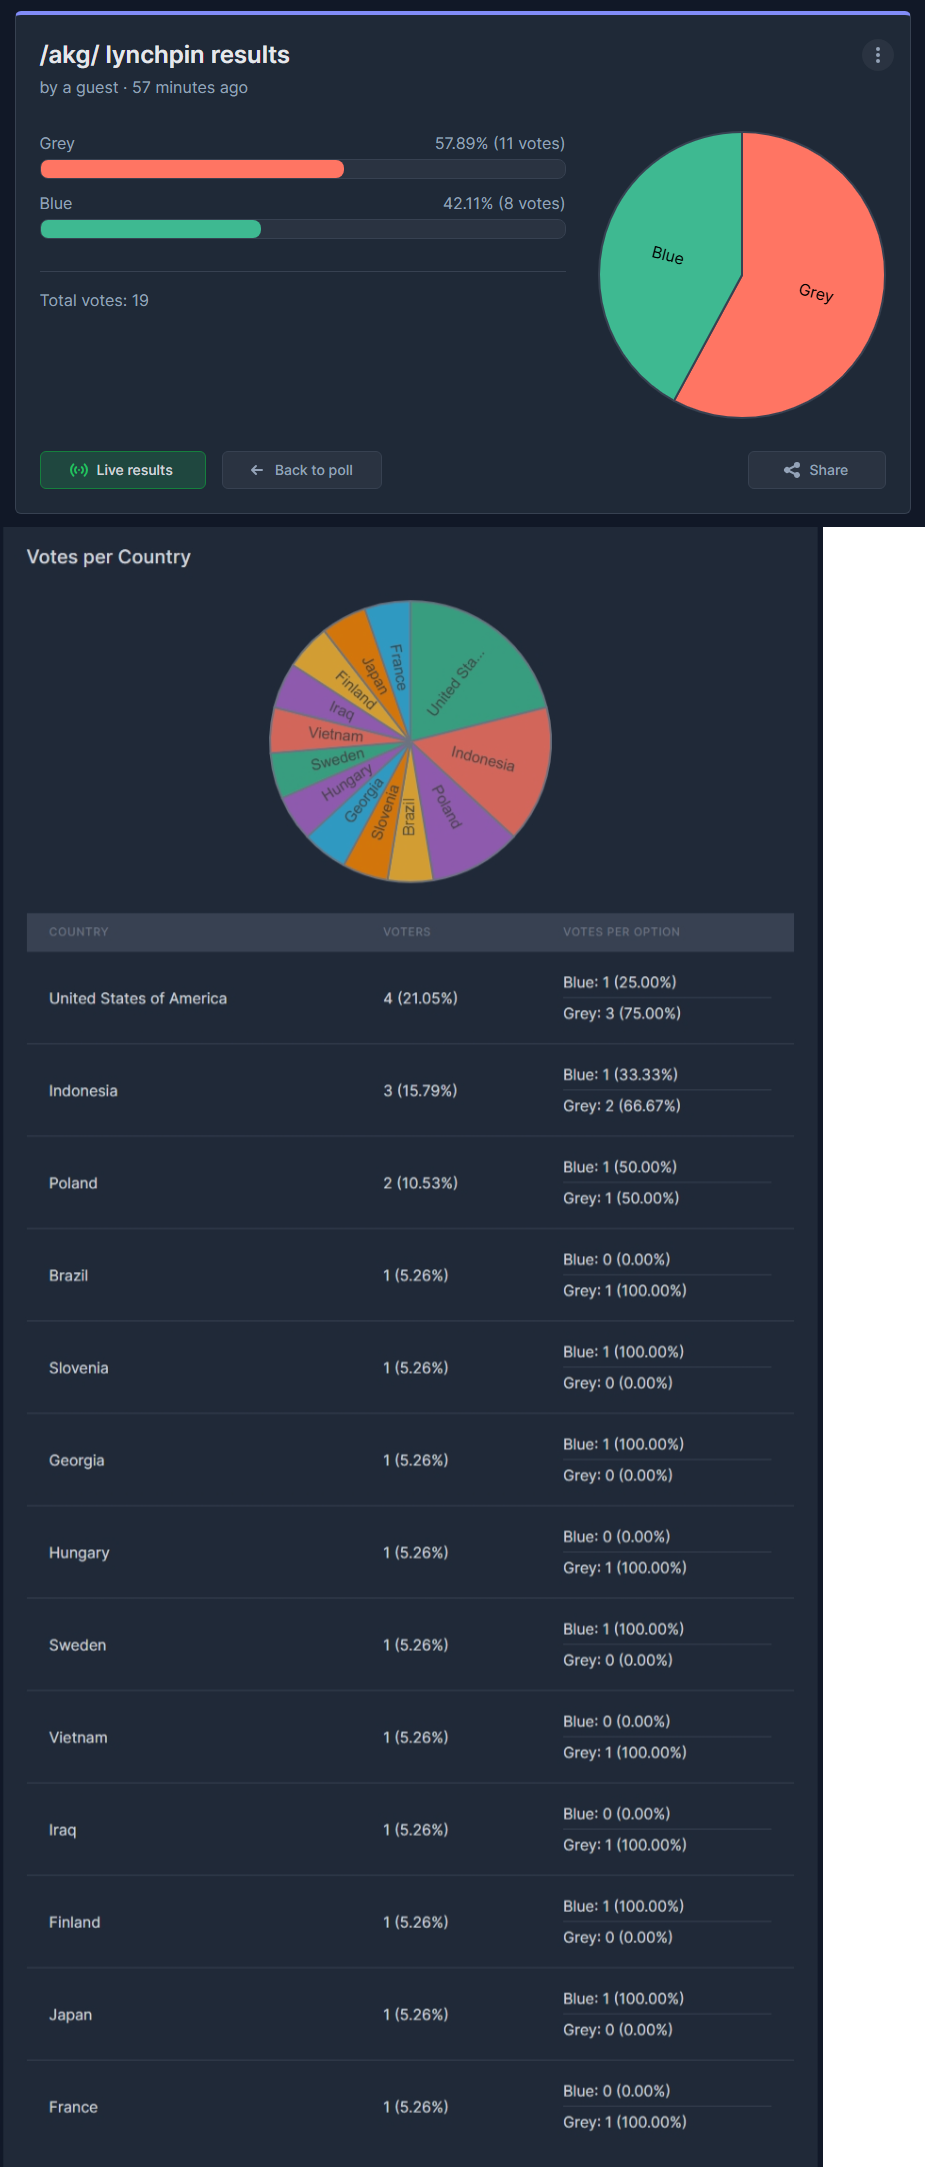Select the Finland country cell in table
Screen dimensions: 925x2167
[74, 1922]
